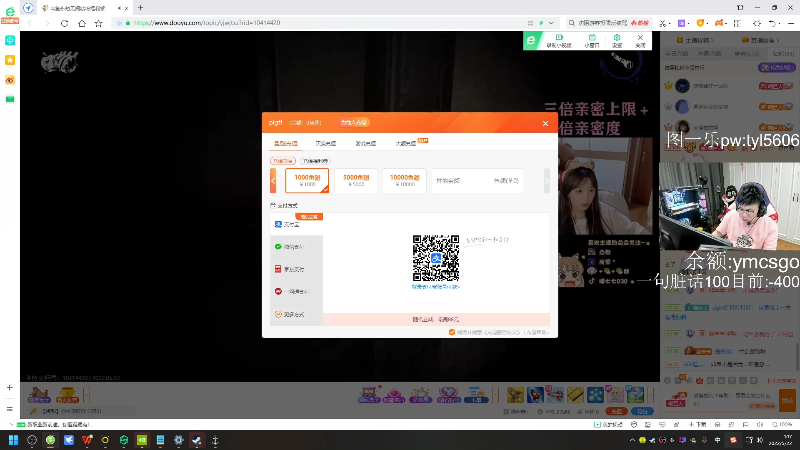Click the 100% zoom control
800x450 pixels.
[782, 424]
